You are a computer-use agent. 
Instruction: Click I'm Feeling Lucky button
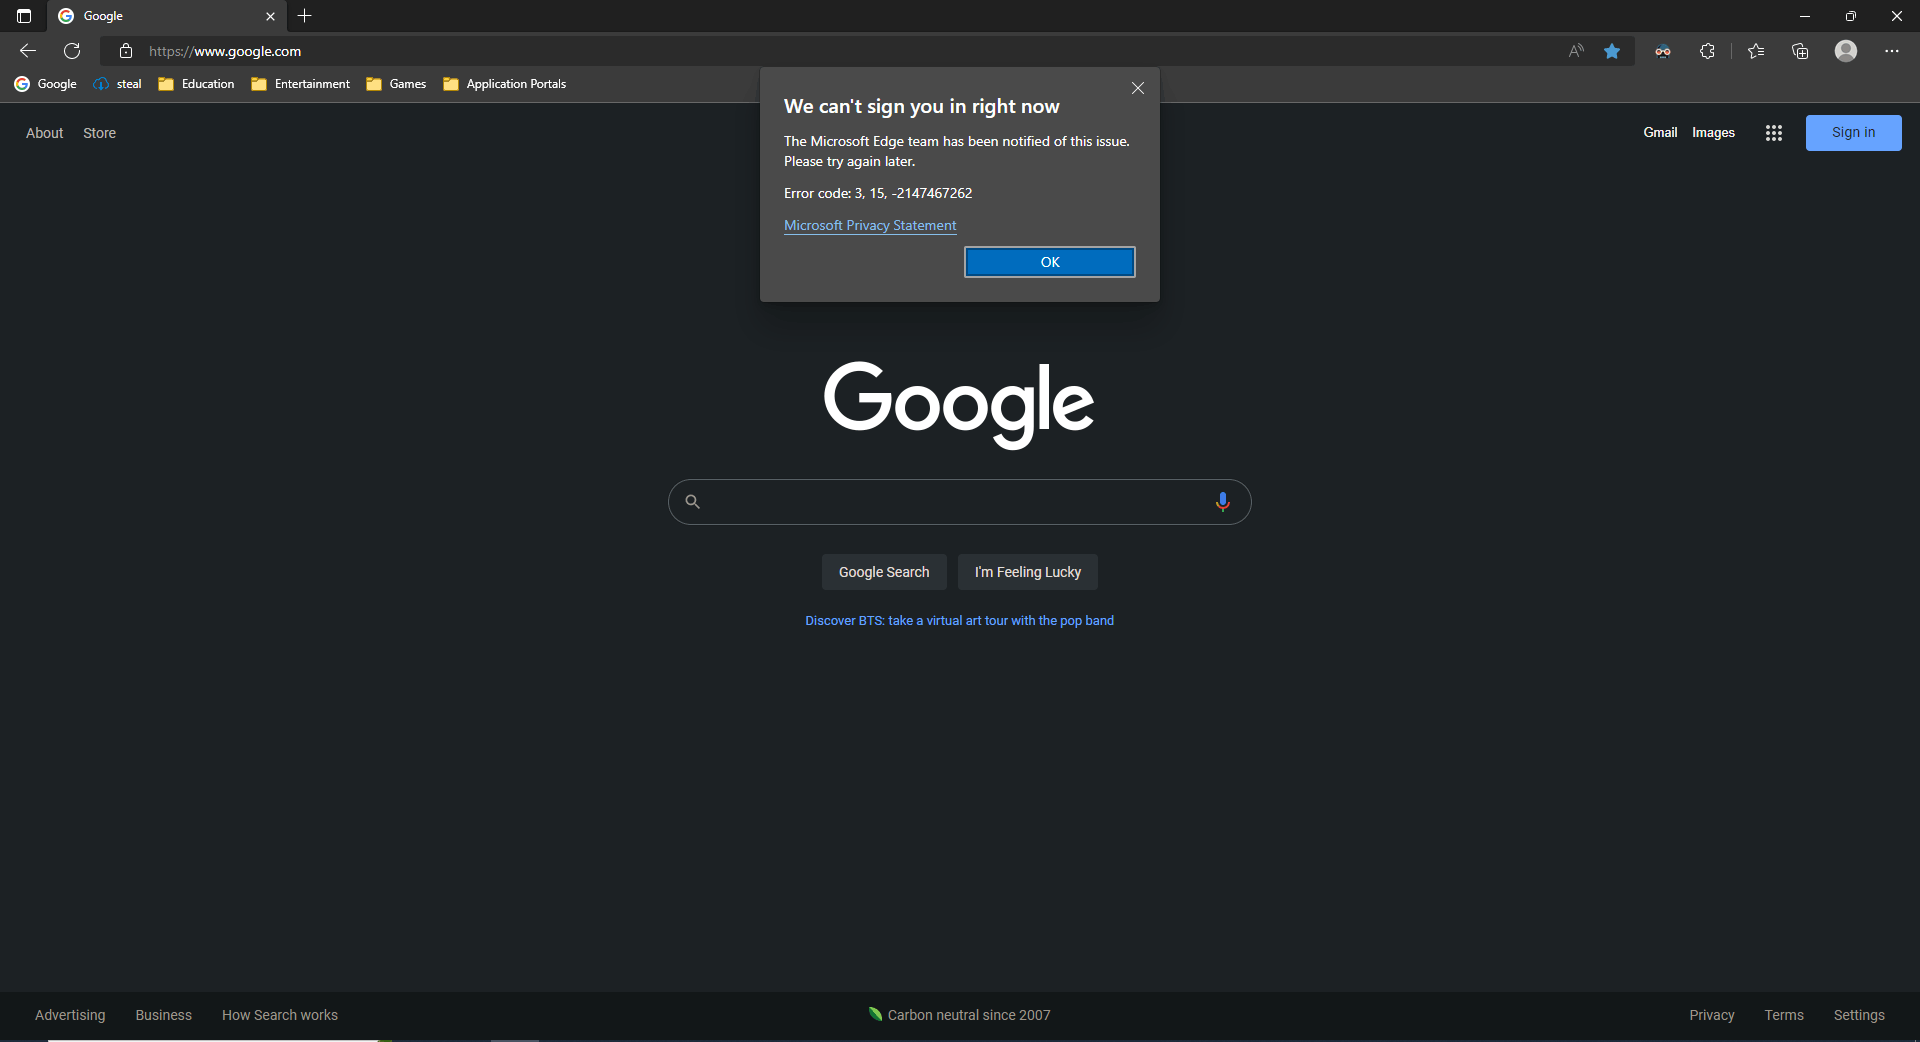[1028, 572]
